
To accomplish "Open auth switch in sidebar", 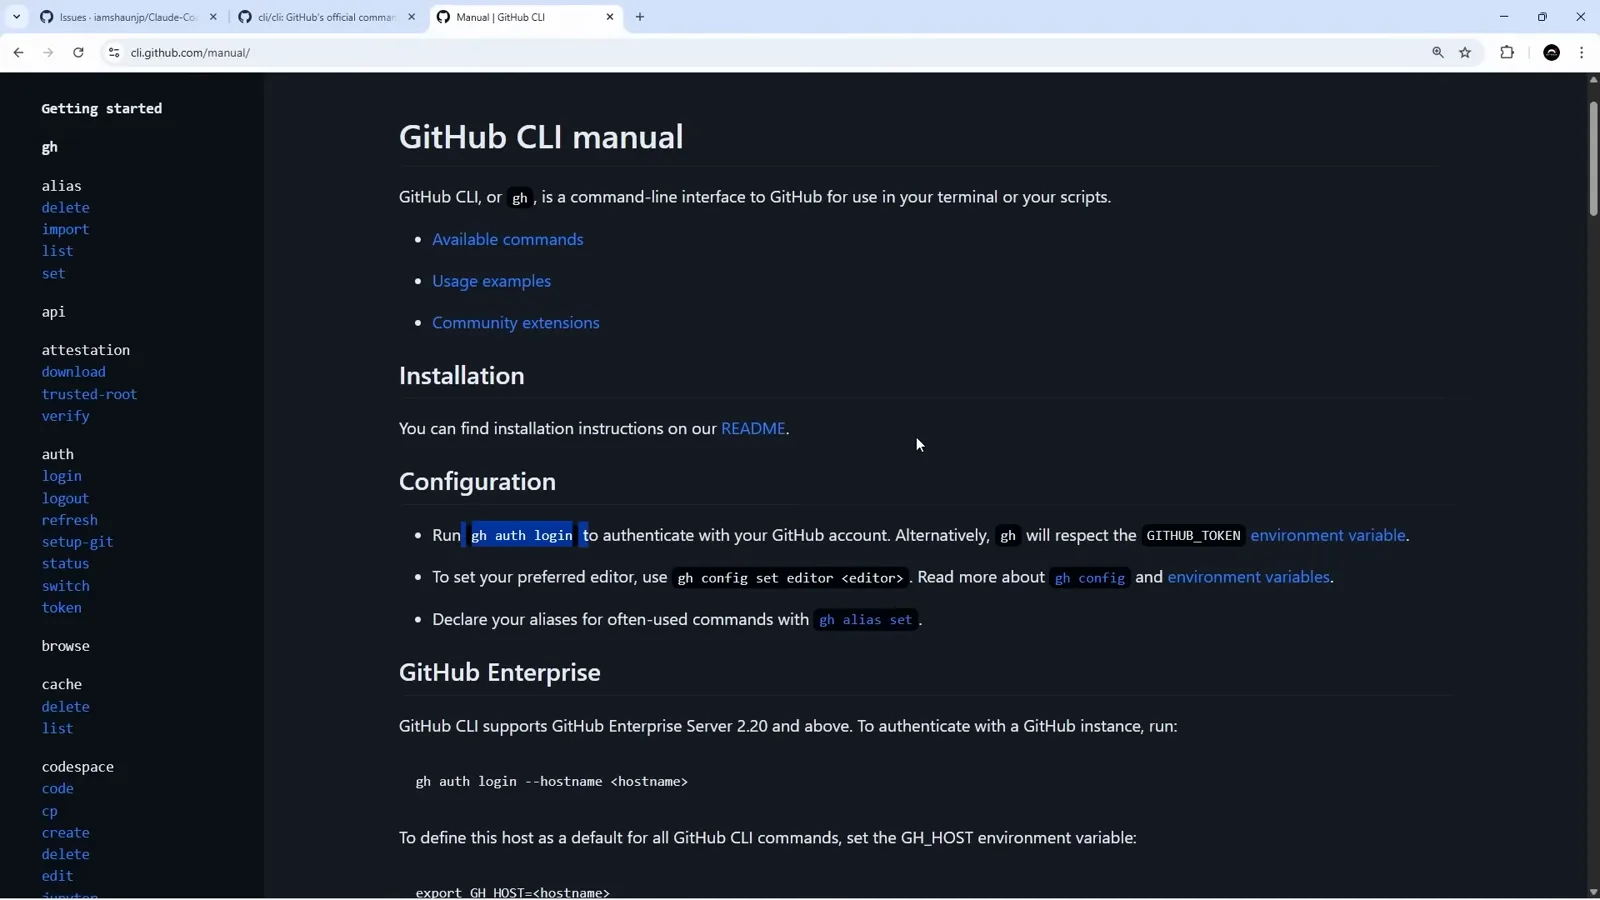I will point(65,586).
